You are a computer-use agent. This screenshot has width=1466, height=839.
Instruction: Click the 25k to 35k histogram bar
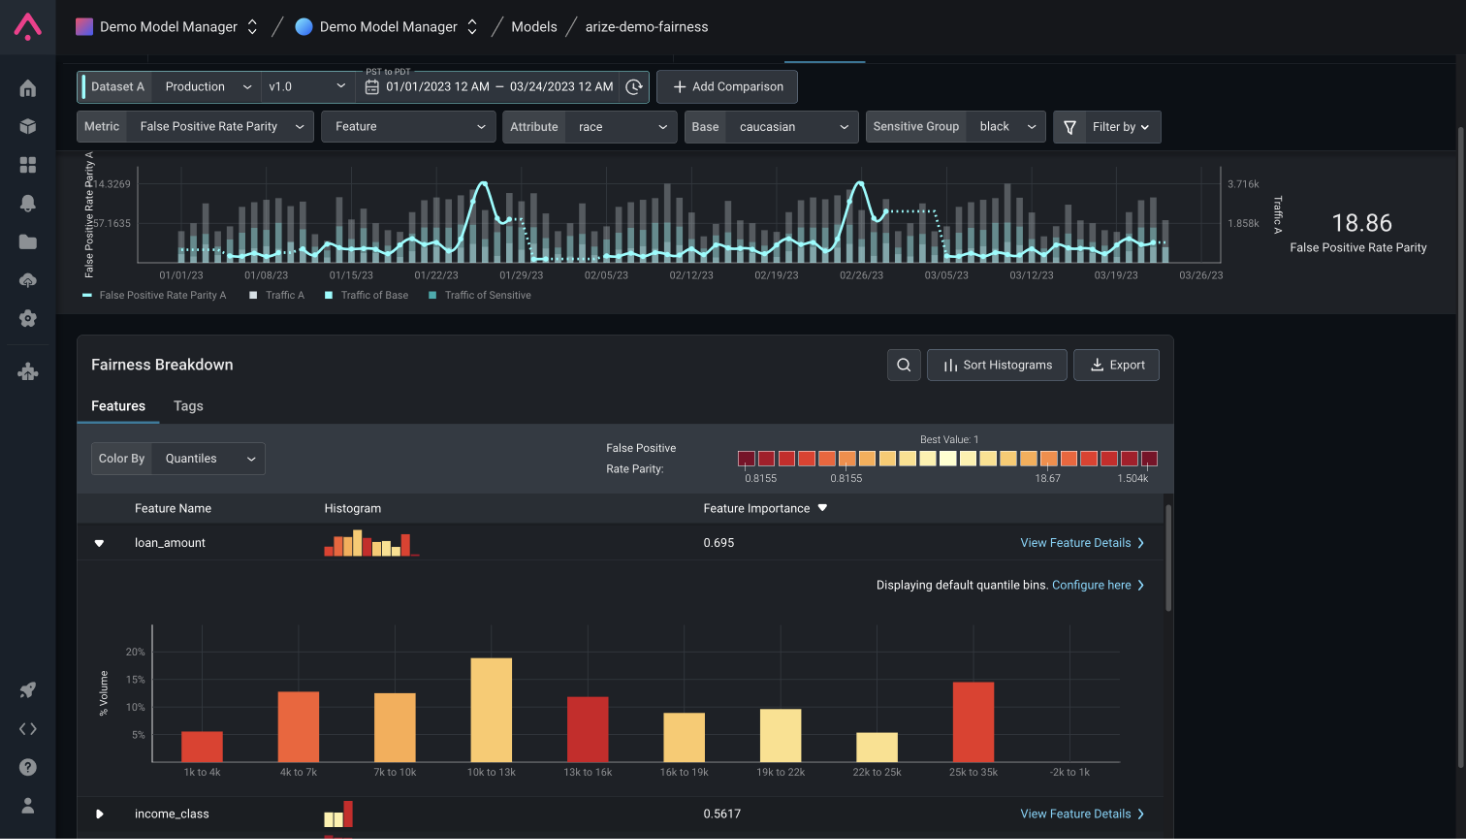click(973, 722)
